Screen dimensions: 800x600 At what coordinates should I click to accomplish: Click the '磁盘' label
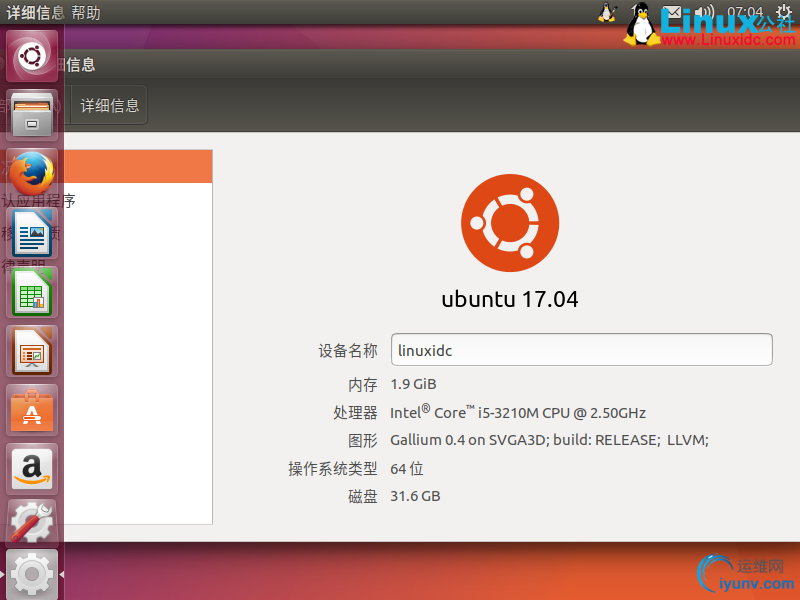[x=363, y=496]
